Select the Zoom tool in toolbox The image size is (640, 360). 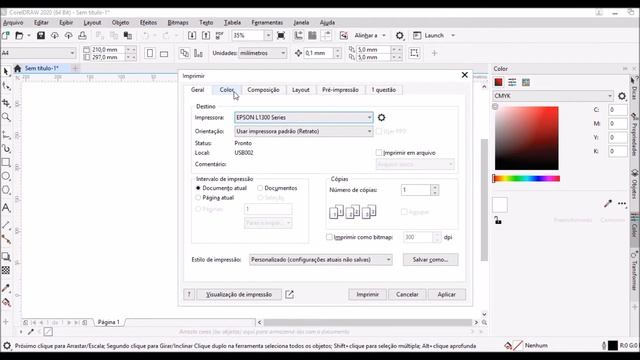(6, 118)
